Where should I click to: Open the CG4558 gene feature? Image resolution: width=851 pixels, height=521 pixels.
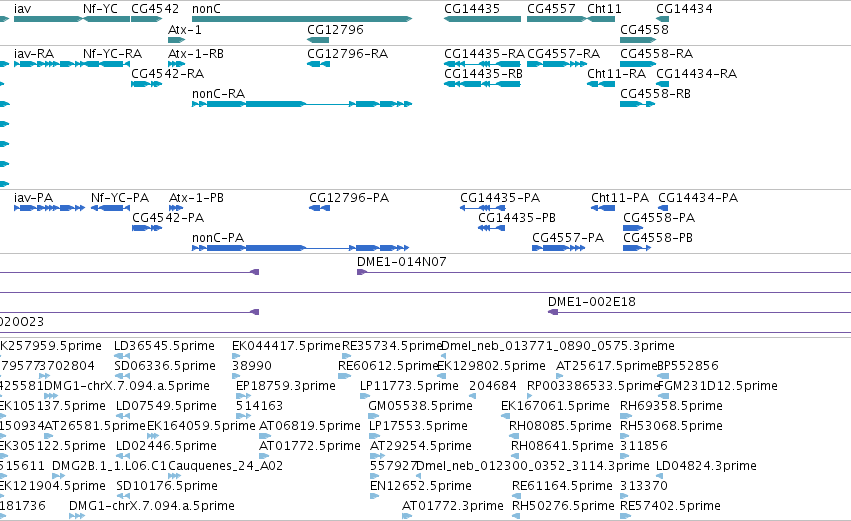coord(638,40)
